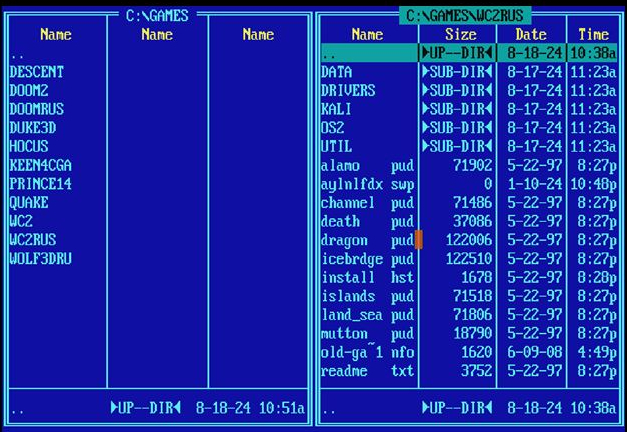Click right panel status UP--DIR text
The height and width of the screenshot is (432, 627).
click(x=457, y=408)
